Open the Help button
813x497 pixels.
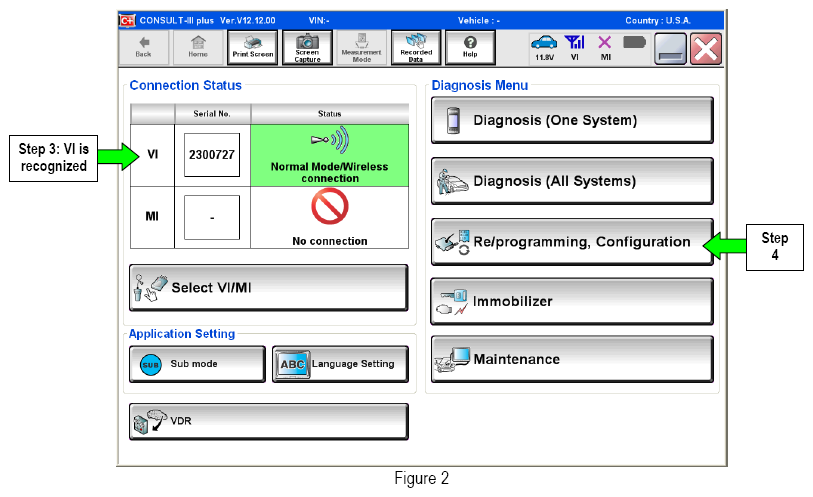[x=470, y=48]
